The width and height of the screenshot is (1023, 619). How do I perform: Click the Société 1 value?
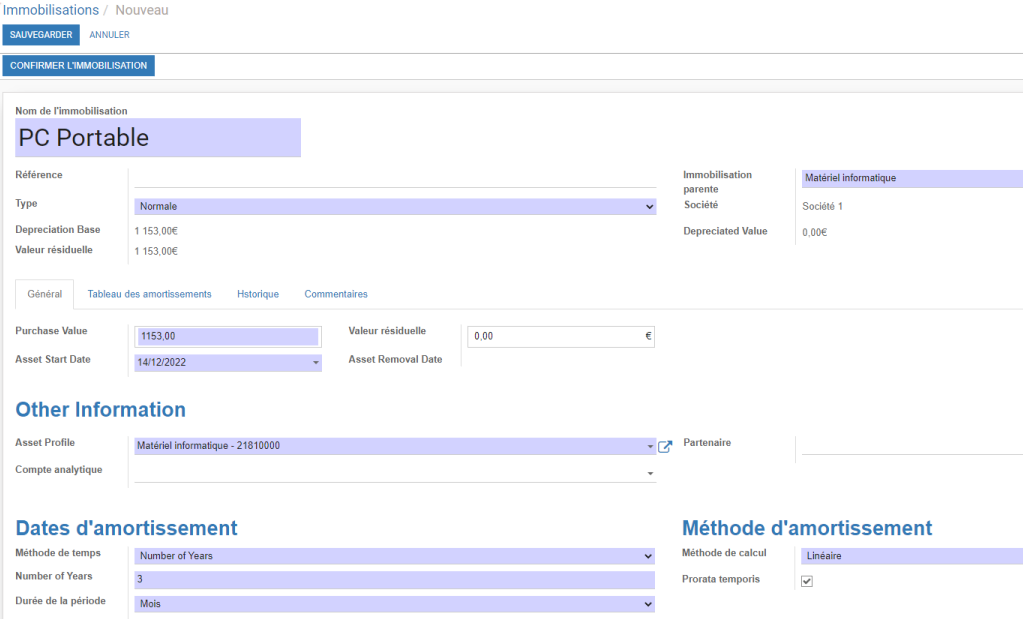(x=822, y=206)
